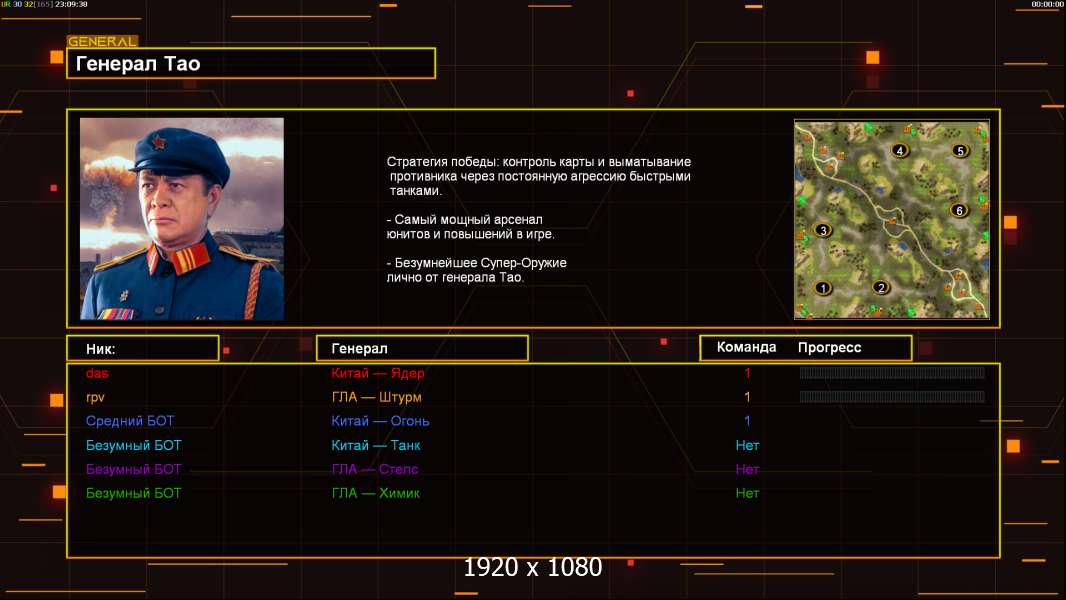Viewport: 1066px width, 600px height.
Task: Click the 'Генерал Тао' title box
Action: (251, 63)
